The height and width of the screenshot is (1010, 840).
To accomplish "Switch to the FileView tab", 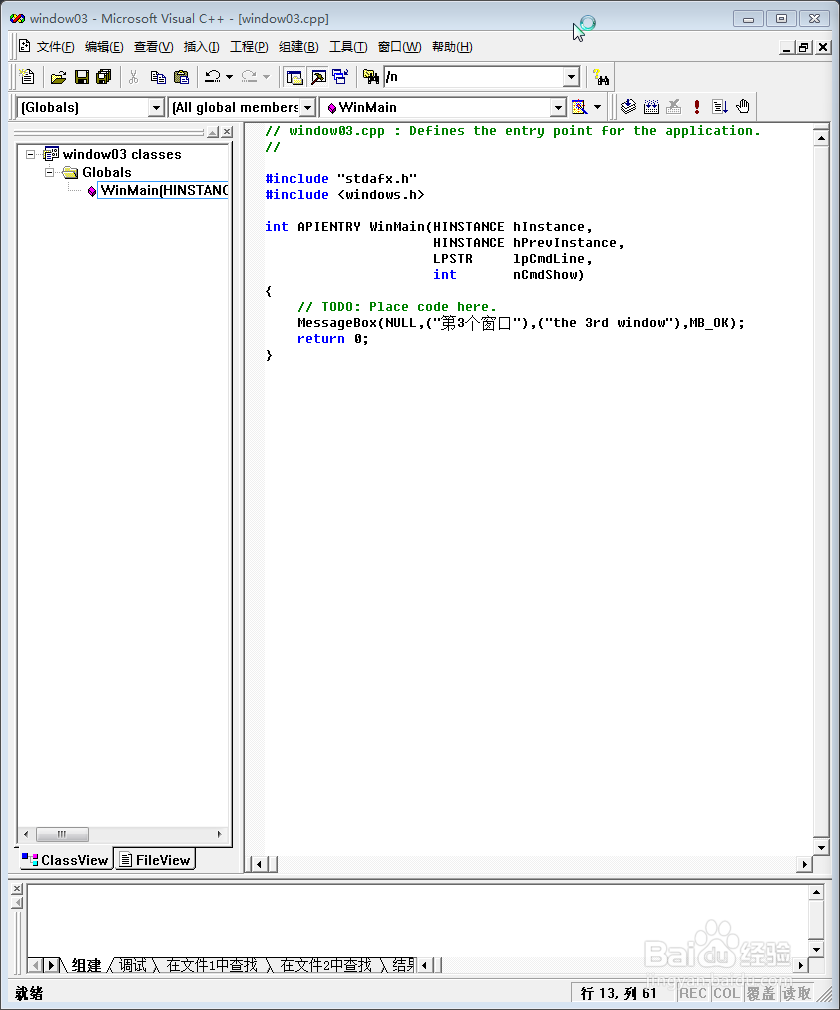I will (154, 859).
